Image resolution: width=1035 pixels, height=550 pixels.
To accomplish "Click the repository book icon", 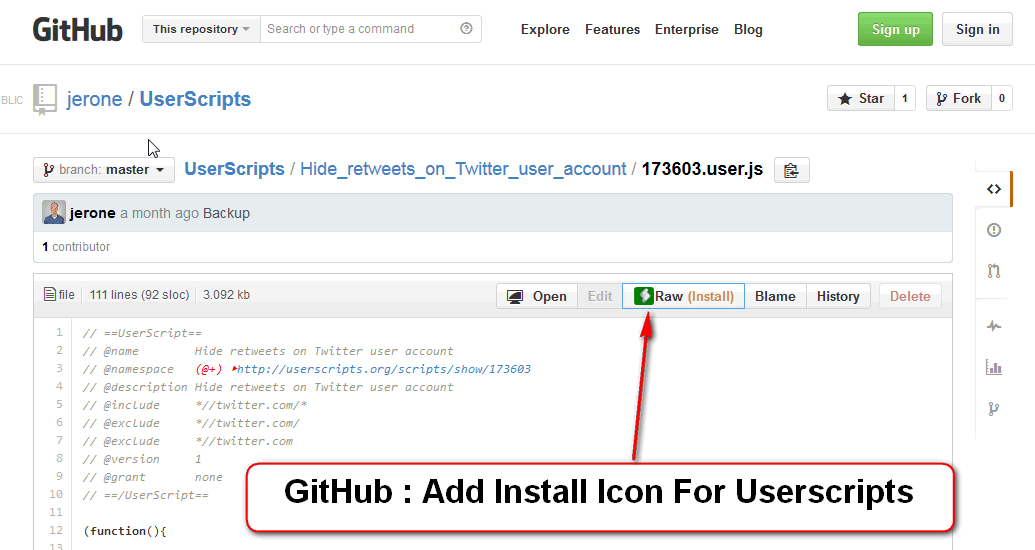I will (x=45, y=100).
